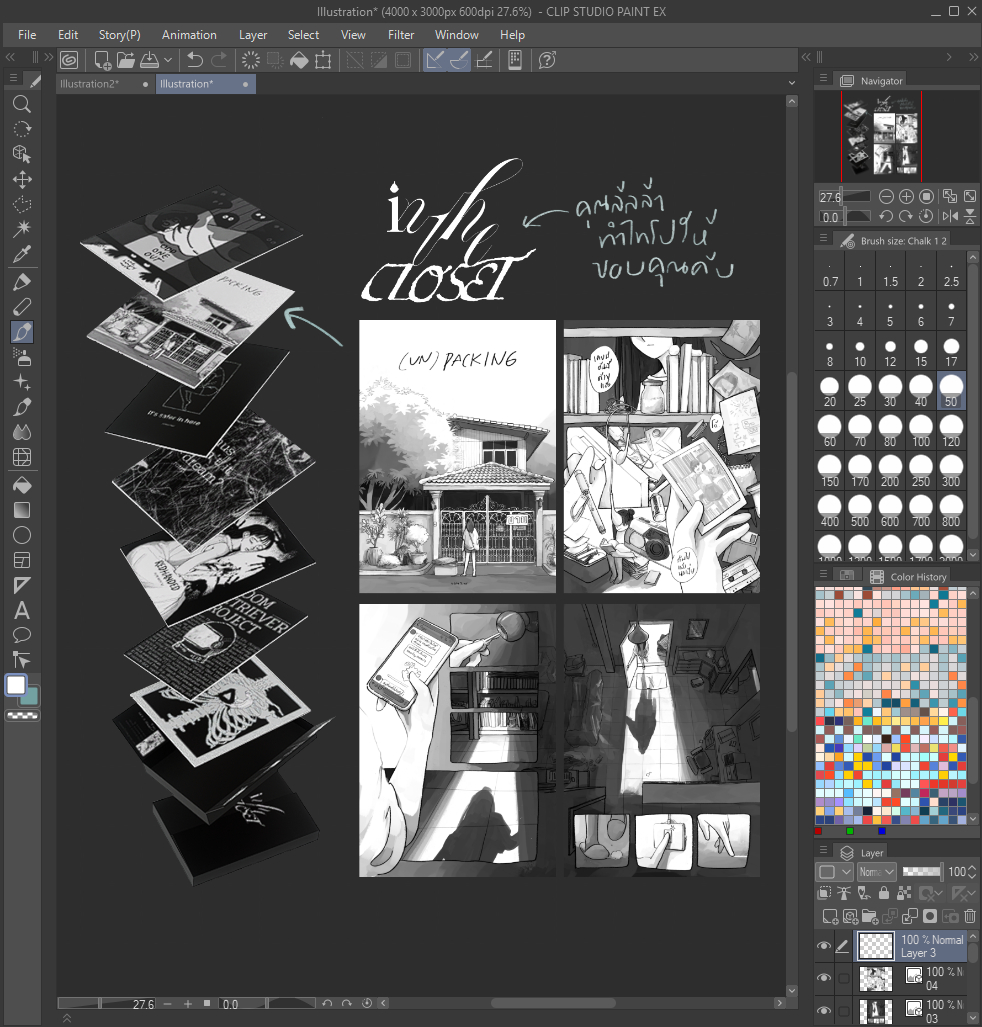The image size is (982, 1027).
Task: Select brush size 100 preset
Action: tap(921, 440)
